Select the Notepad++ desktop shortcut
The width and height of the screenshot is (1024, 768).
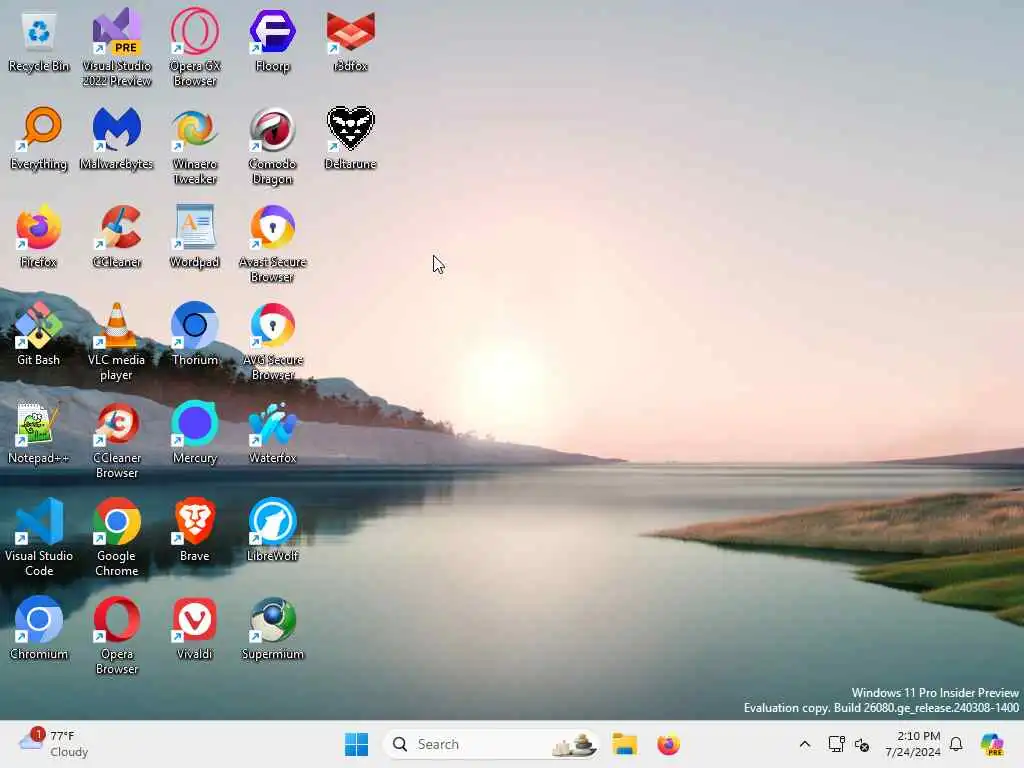(x=39, y=432)
